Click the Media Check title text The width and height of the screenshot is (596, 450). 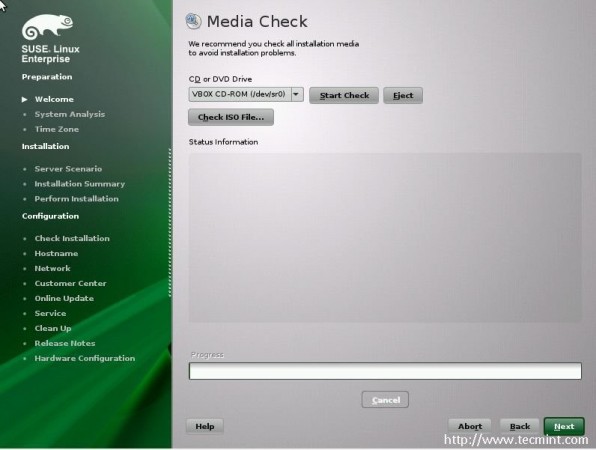(x=257, y=21)
